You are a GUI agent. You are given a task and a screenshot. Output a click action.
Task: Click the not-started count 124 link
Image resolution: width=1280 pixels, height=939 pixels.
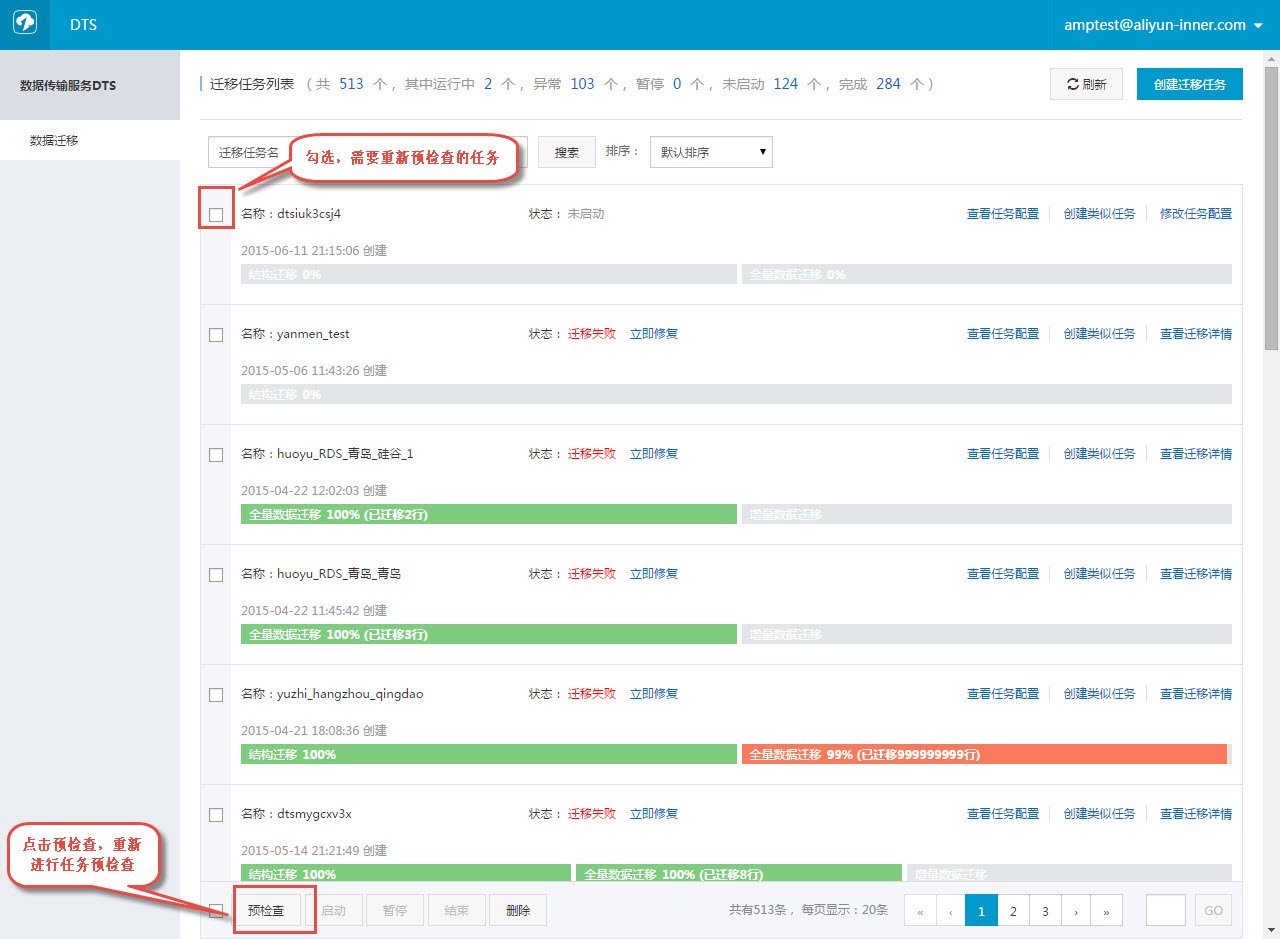[x=786, y=84]
